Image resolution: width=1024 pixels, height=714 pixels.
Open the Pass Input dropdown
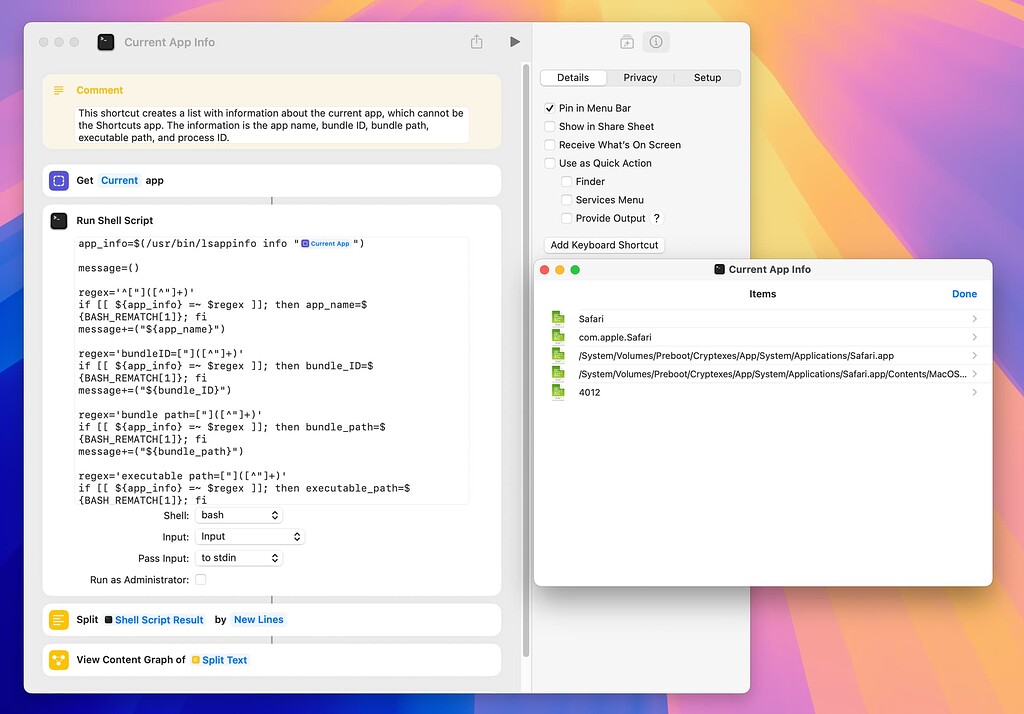coord(239,558)
